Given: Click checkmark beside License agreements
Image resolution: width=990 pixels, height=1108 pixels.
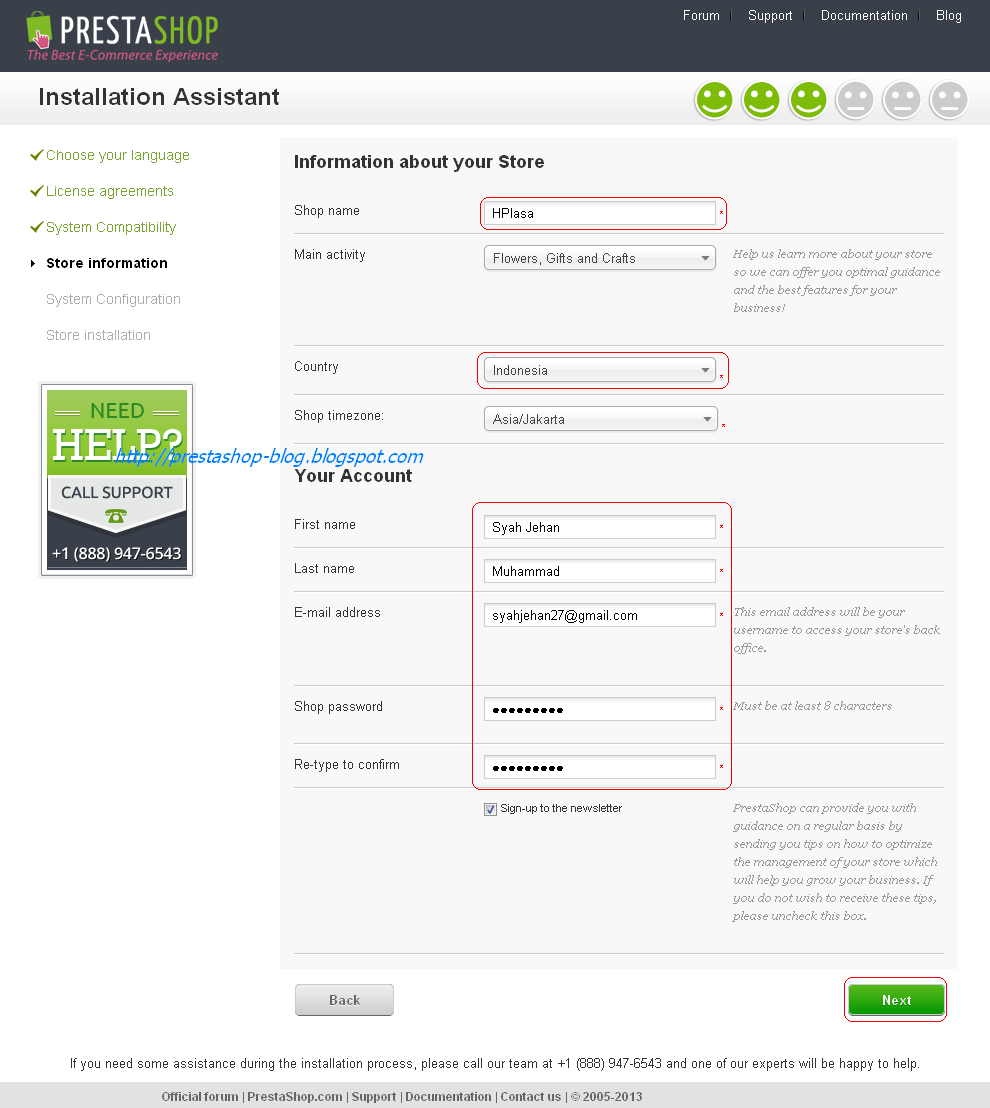Looking at the screenshot, I should tap(37, 191).
